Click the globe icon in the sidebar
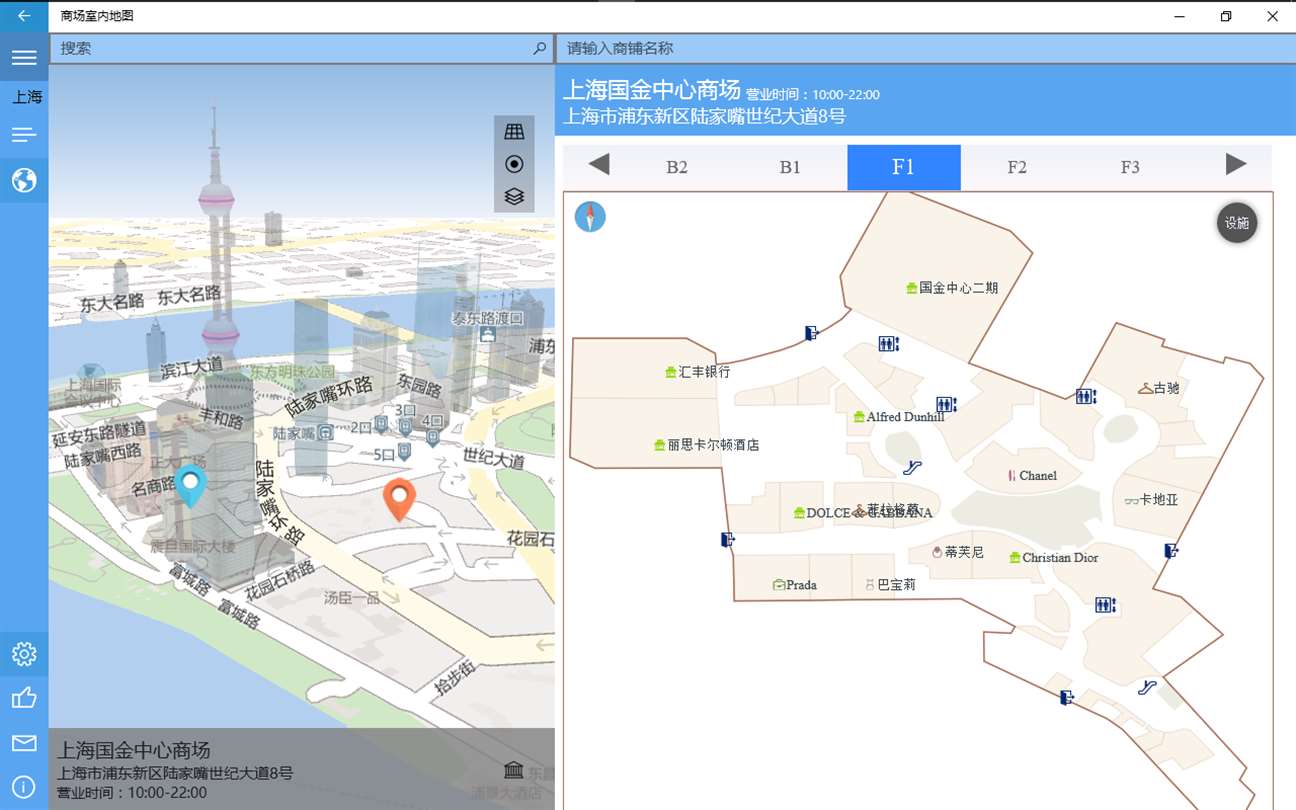The image size is (1296, 810). (24, 180)
